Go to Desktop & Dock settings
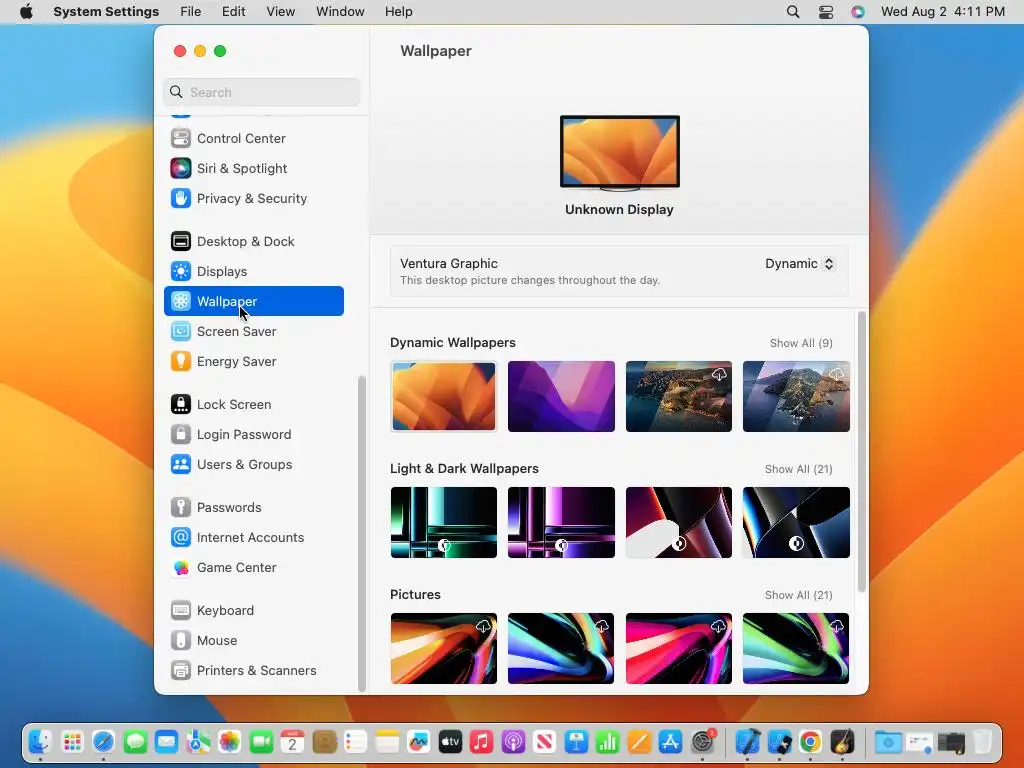This screenshot has width=1024, height=768. (x=253, y=242)
